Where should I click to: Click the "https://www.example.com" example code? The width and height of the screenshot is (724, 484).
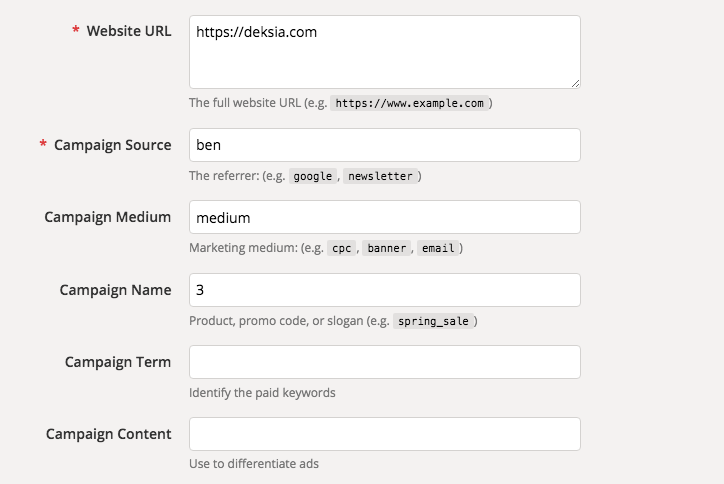(410, 103)
